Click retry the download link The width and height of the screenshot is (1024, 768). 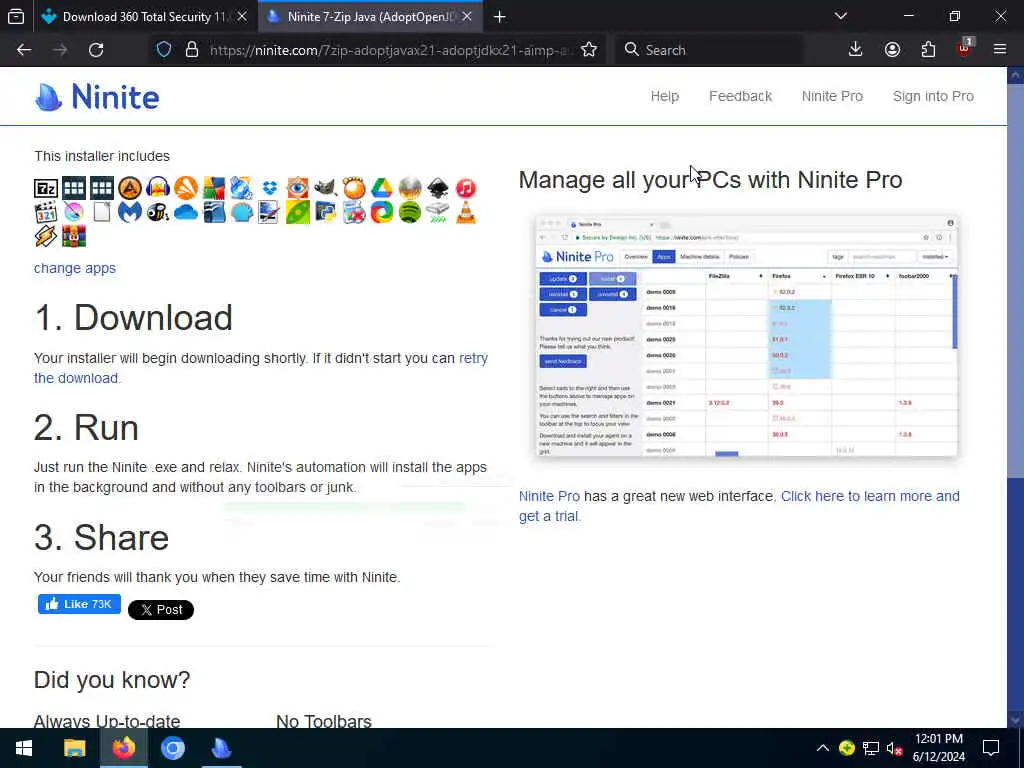(261, 368)
